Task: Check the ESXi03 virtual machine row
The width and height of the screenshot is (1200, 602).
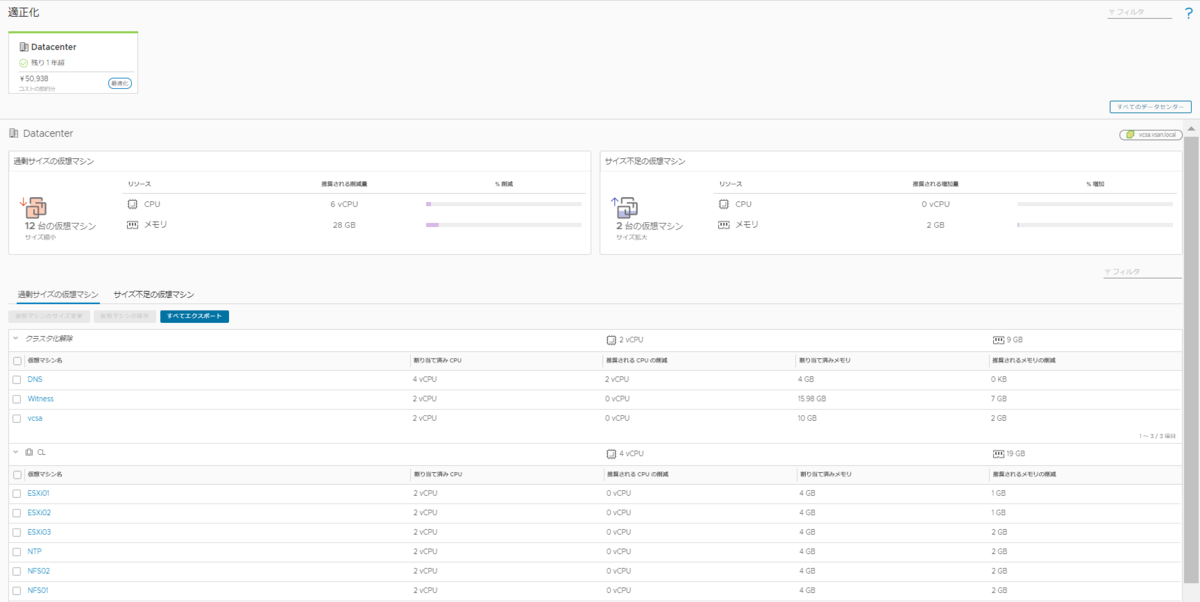Action: click(x=17, y=532)
